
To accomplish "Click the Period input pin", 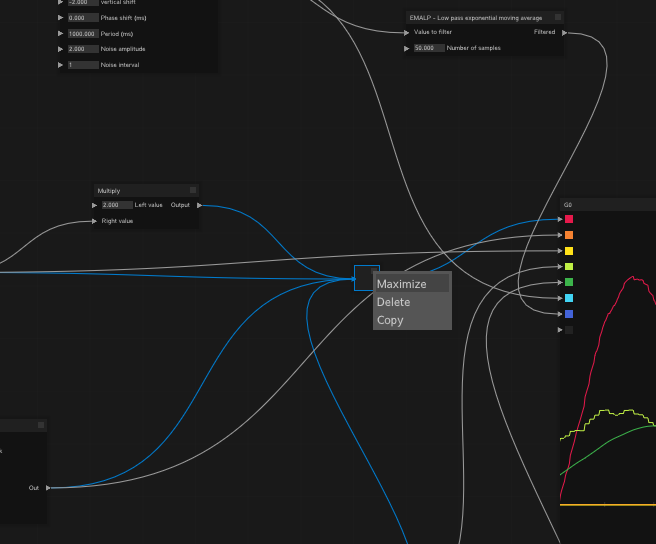I will pyautogui.click(x=60, y=33).
